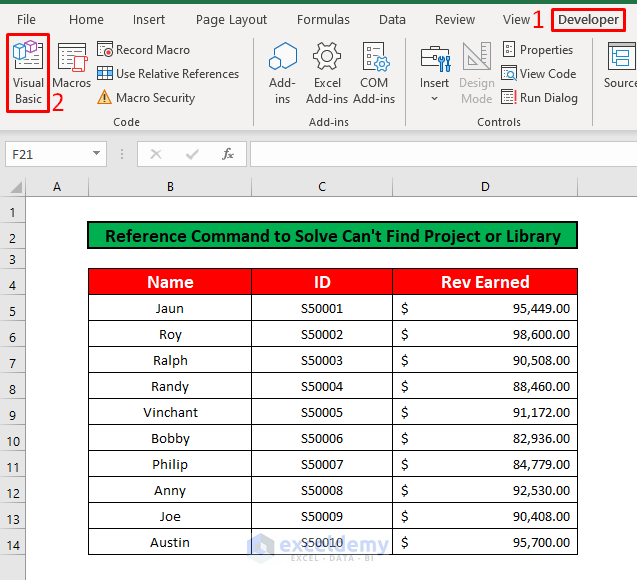Click Run Dialog button
This screenshot has width=637, height=580.
click(539, 97)
